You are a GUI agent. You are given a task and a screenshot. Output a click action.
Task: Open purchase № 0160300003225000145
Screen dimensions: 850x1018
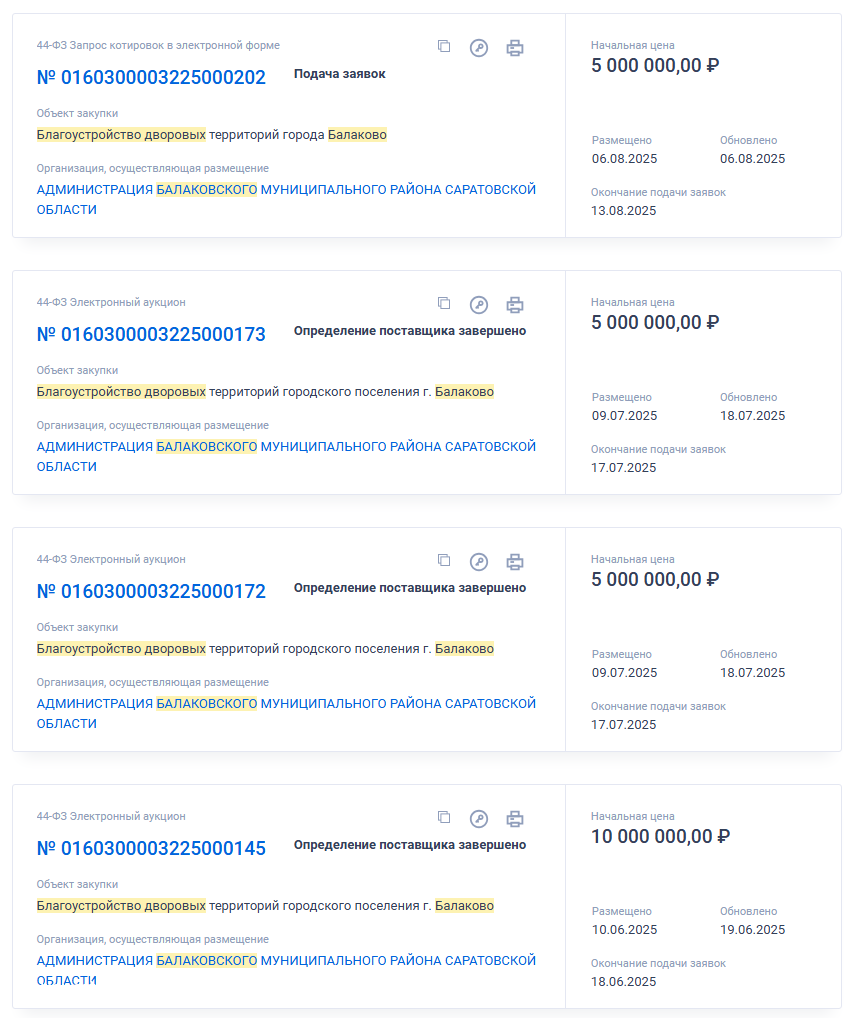click(x=151, y=849)
